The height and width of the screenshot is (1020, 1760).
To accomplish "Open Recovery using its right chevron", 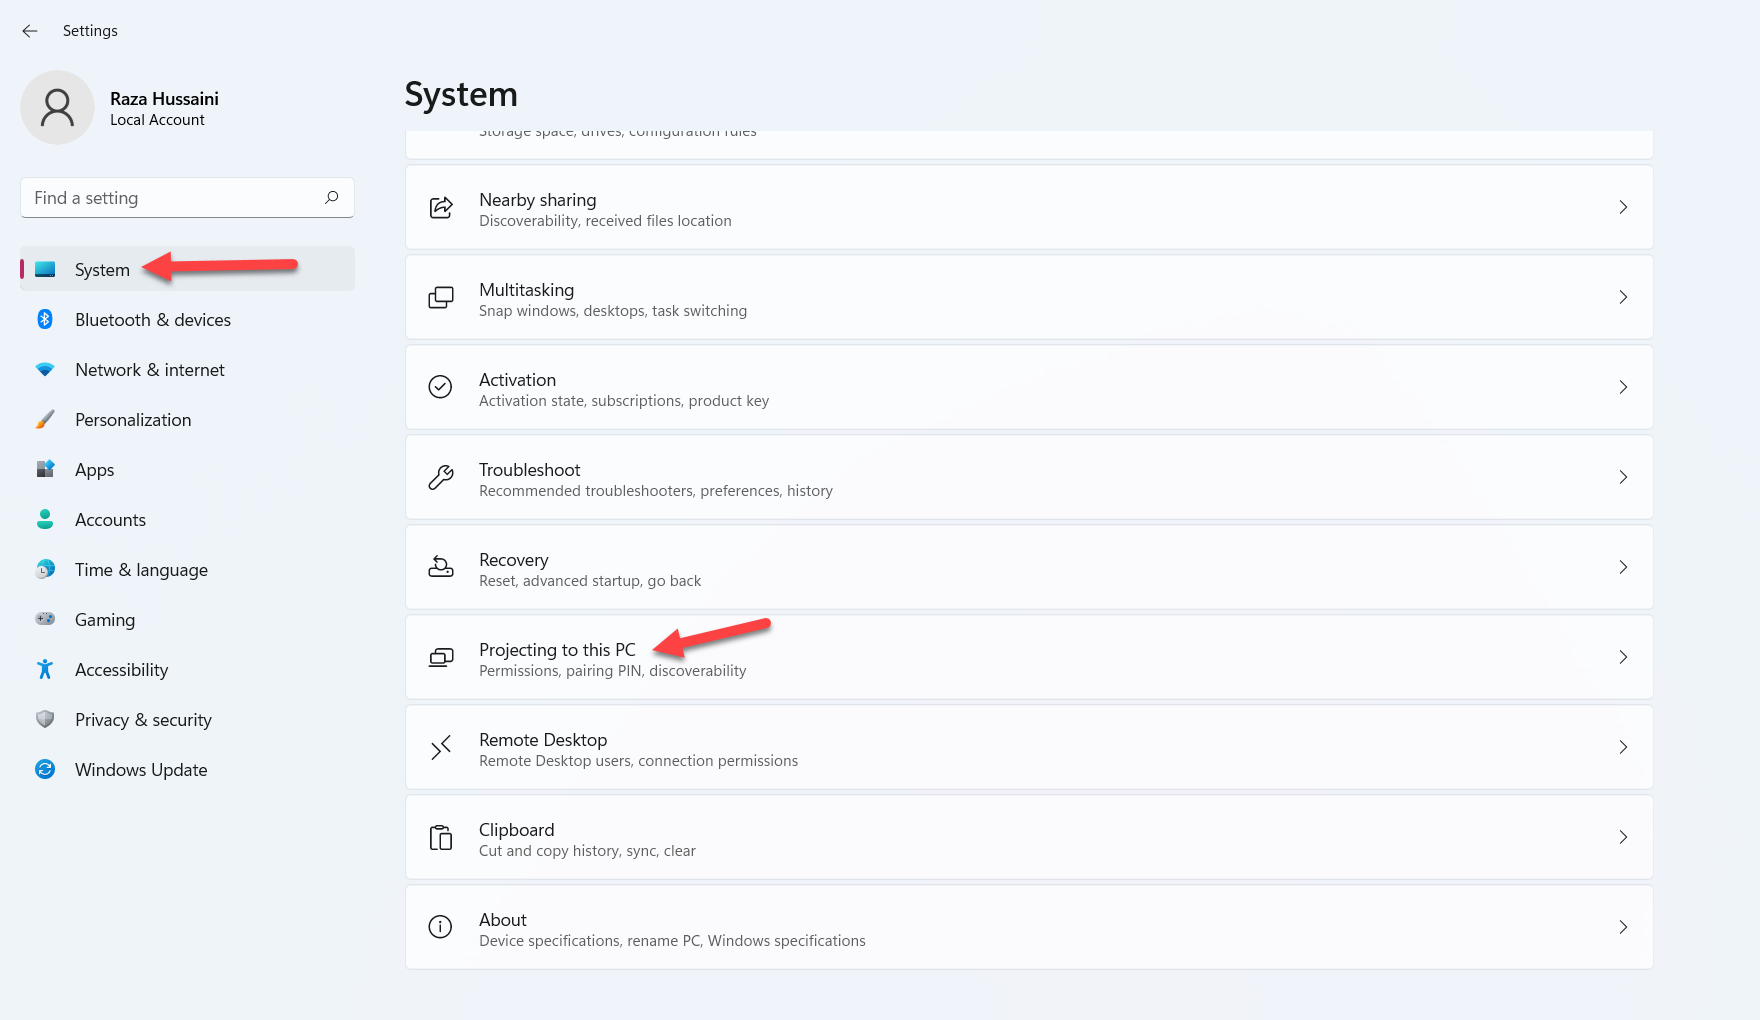I will point(1622,567).
